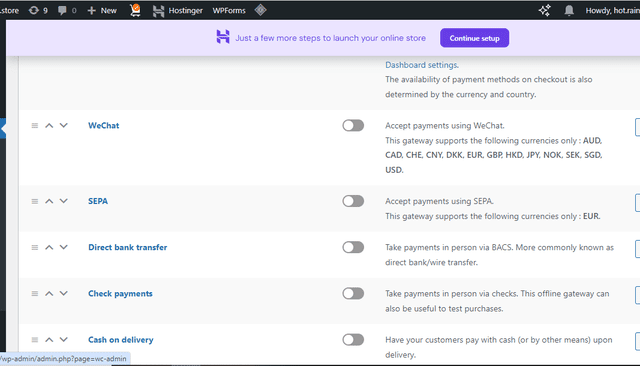
Task: Click the Continue setup button
Action: [x=474, y=38]
